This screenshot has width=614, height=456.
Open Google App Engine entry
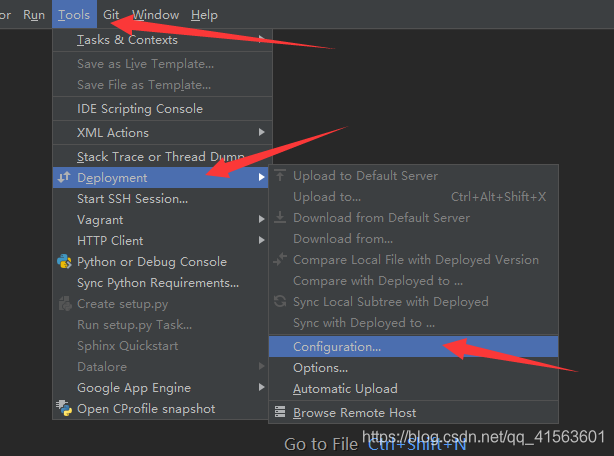(x=161, y=388)
